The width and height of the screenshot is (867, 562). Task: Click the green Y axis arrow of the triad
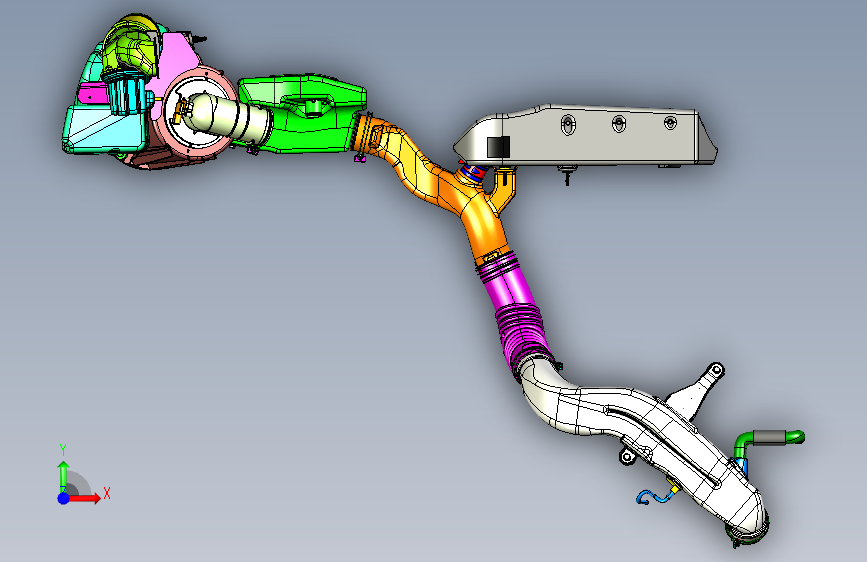point(64,475)
